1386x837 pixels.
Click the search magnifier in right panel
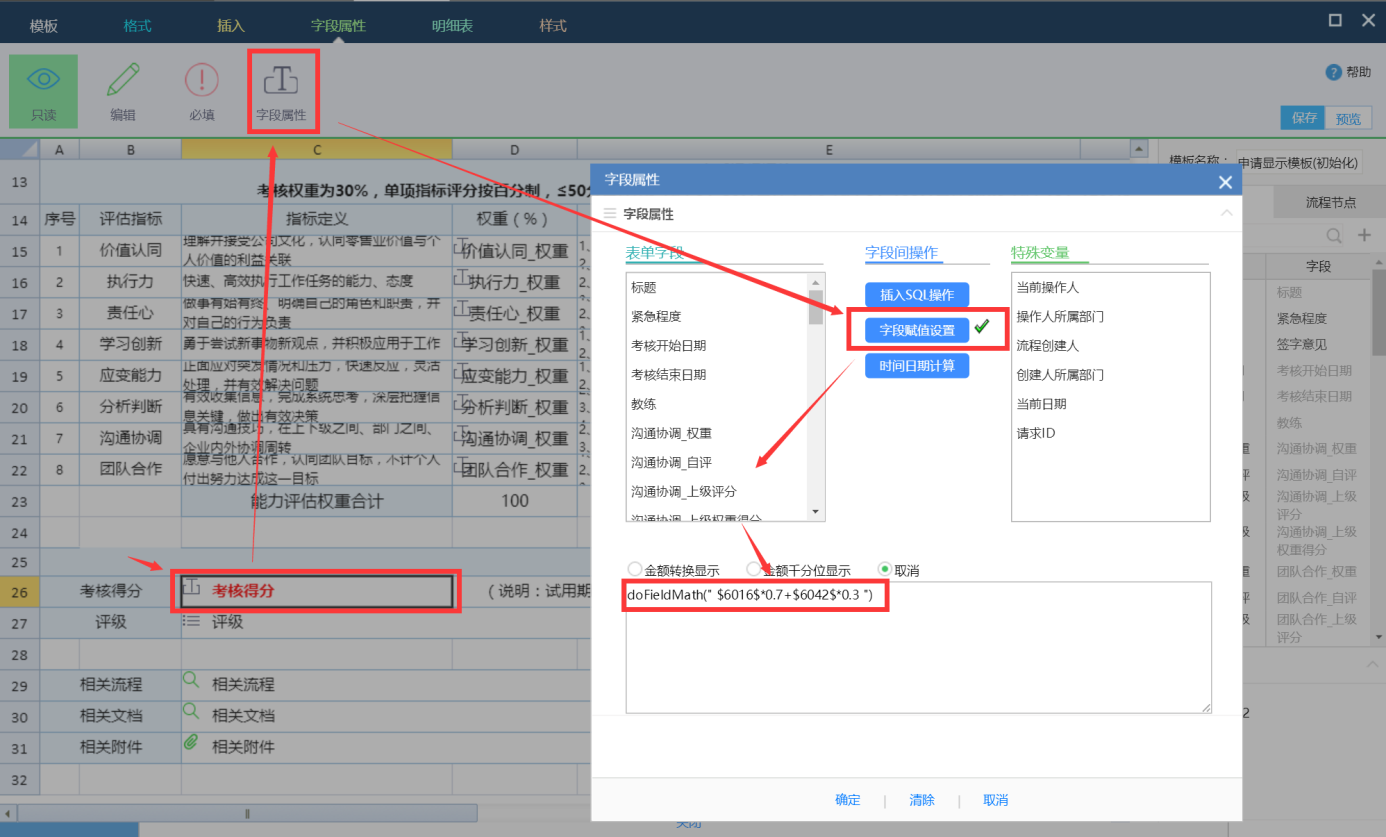[1333, 235]
